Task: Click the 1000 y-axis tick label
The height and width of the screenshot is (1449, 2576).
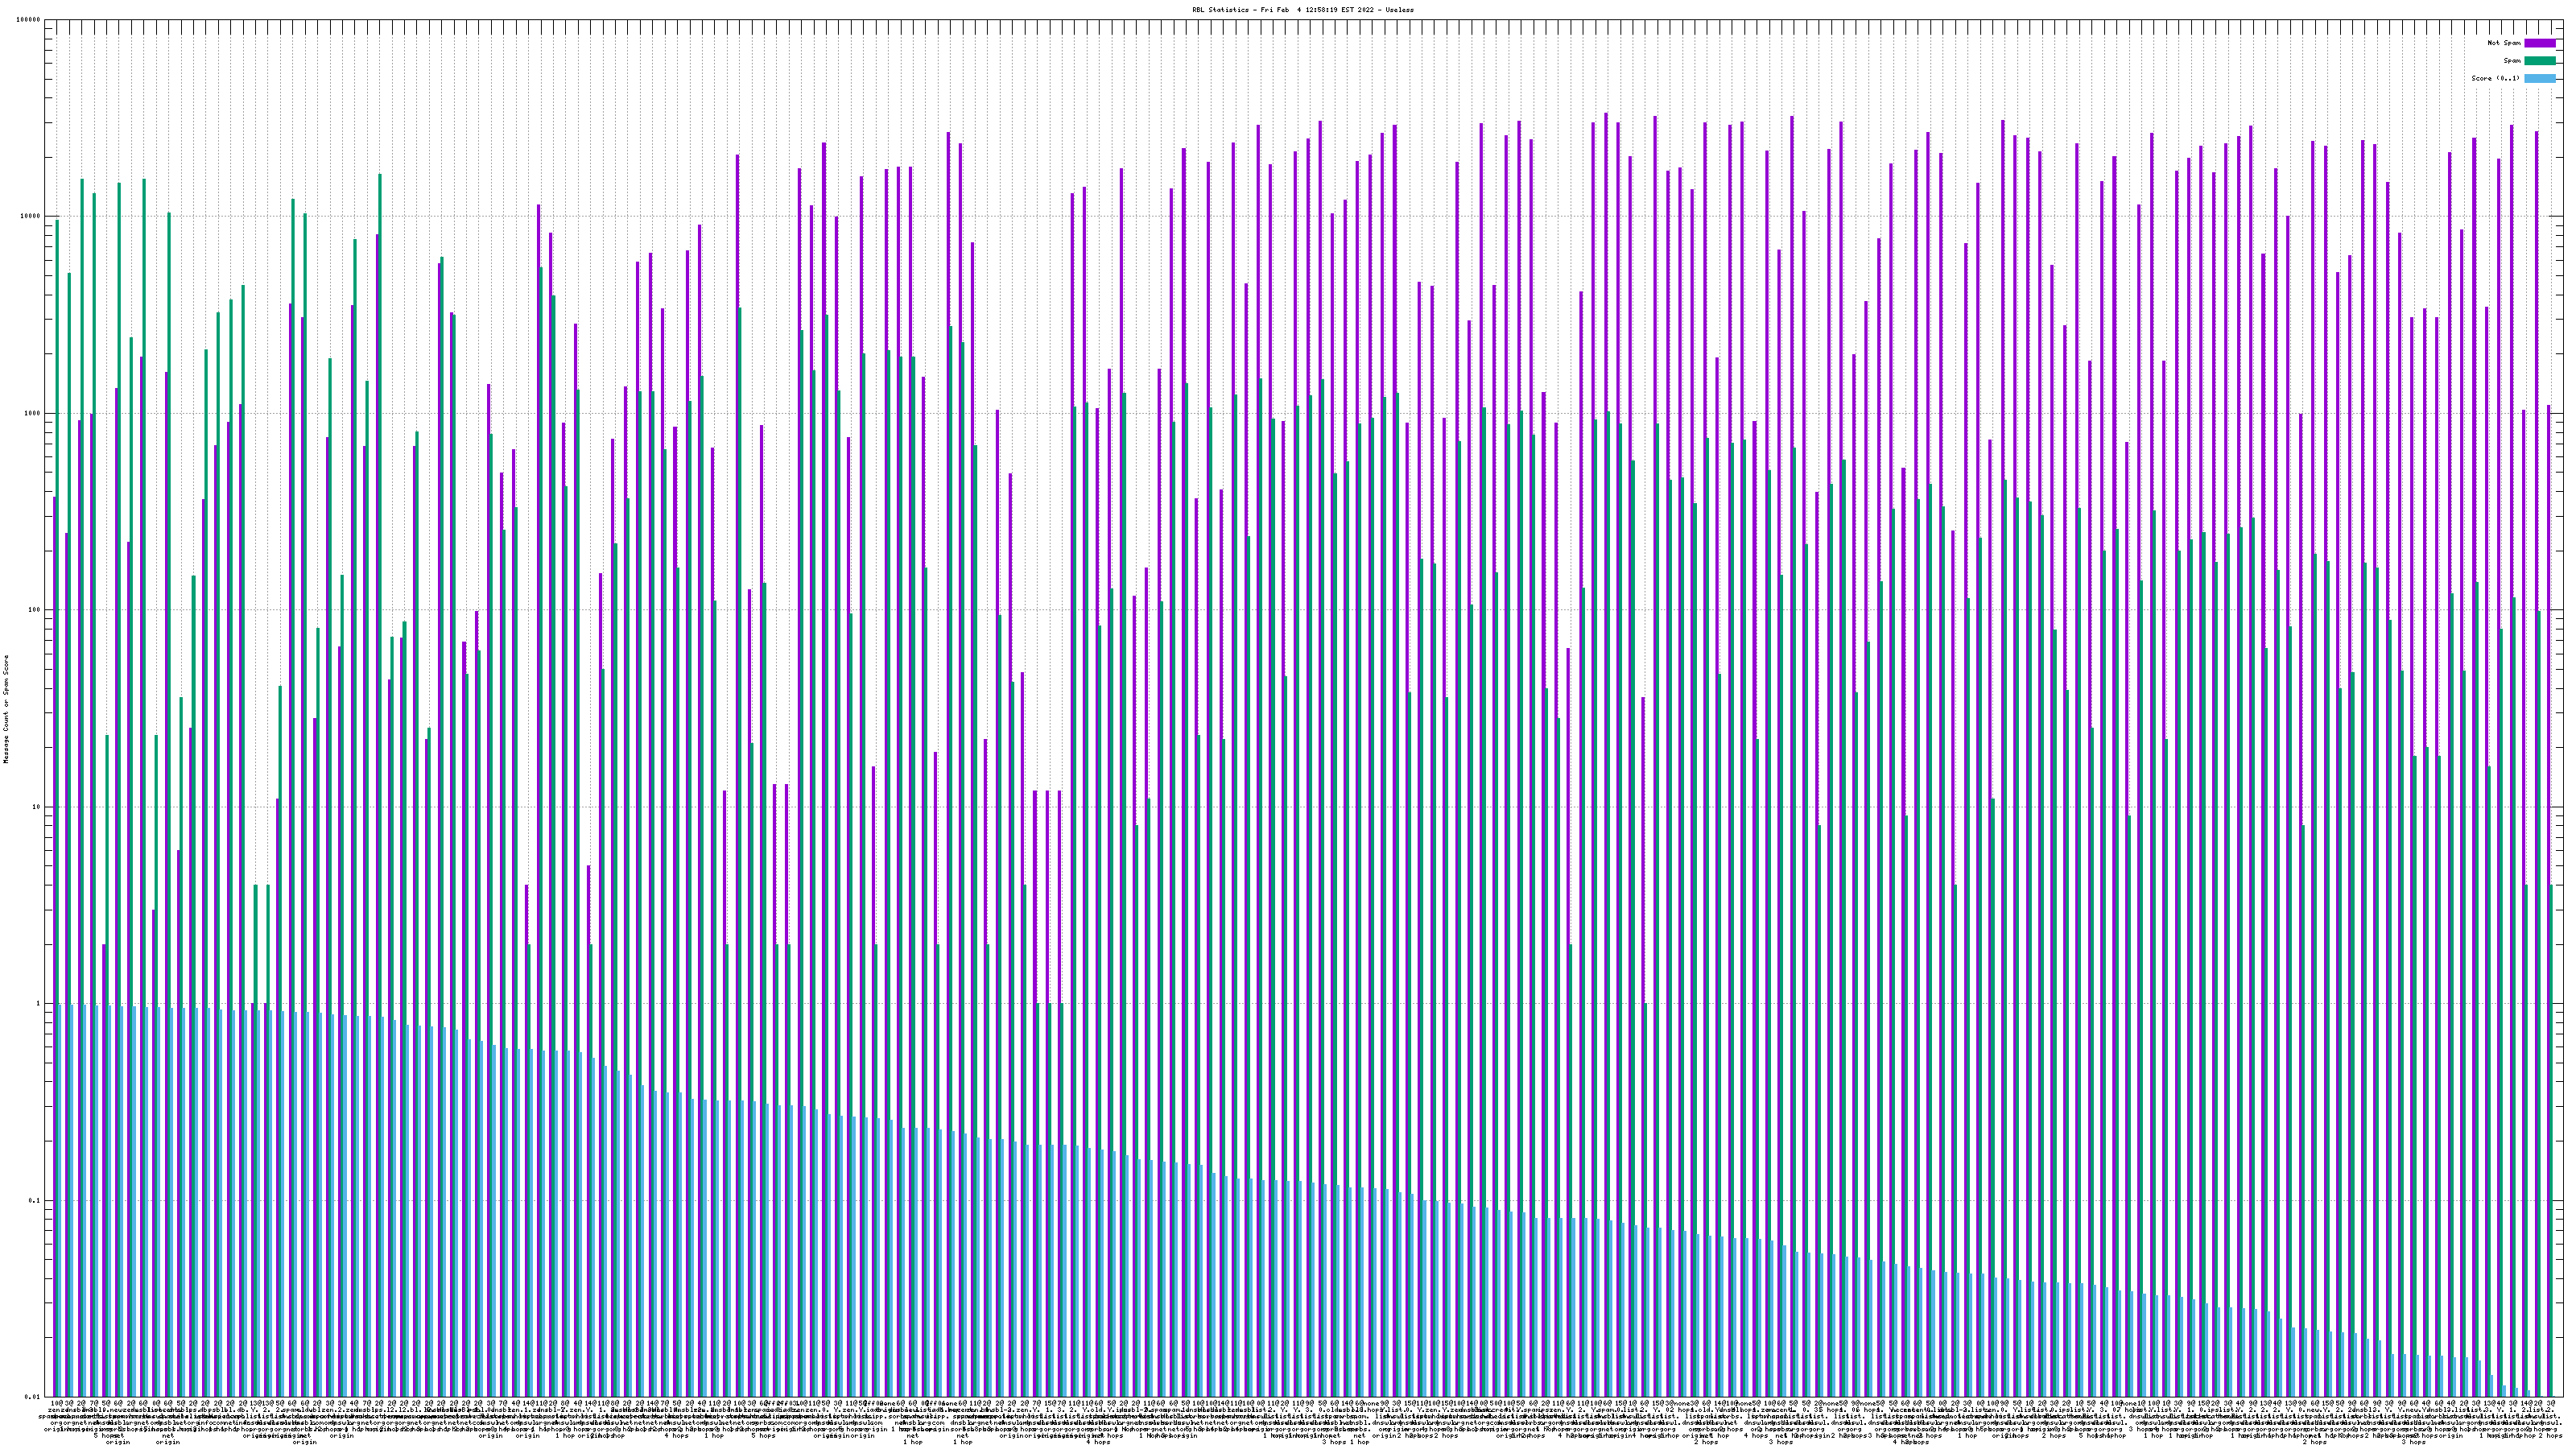Action: [33, 413]
